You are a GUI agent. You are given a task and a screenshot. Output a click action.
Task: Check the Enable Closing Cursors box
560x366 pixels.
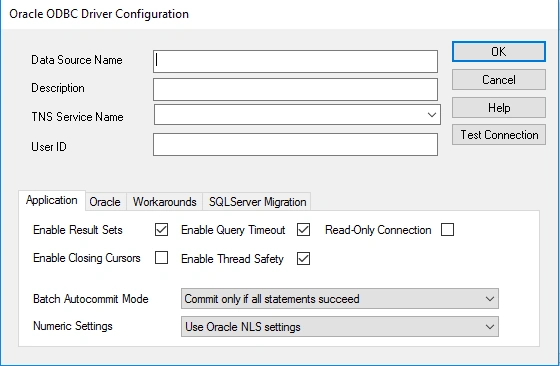(161, 257)
